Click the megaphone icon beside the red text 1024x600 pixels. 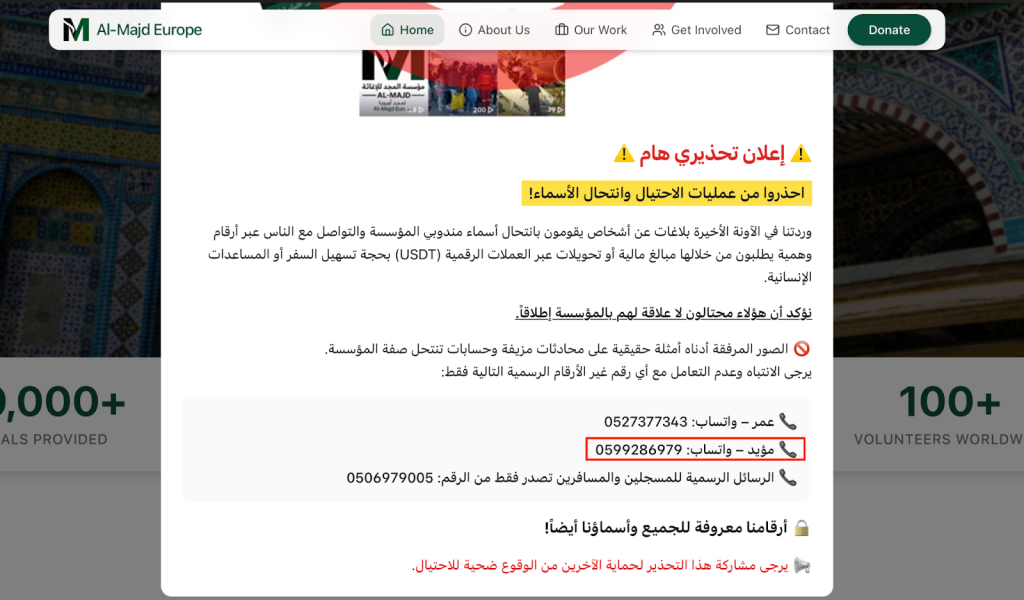801,566
